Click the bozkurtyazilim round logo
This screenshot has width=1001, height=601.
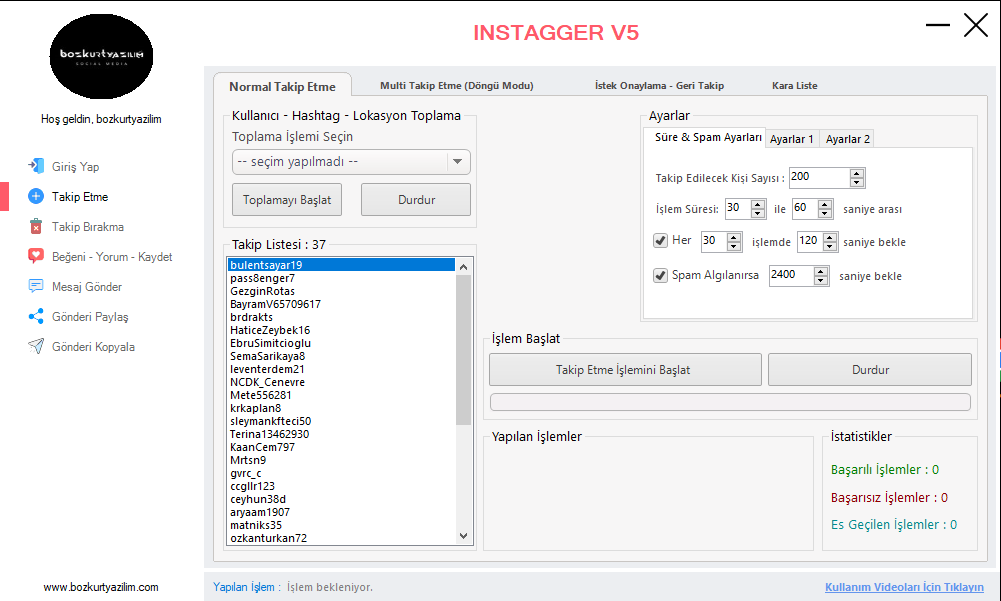click(x=101, y=56)
